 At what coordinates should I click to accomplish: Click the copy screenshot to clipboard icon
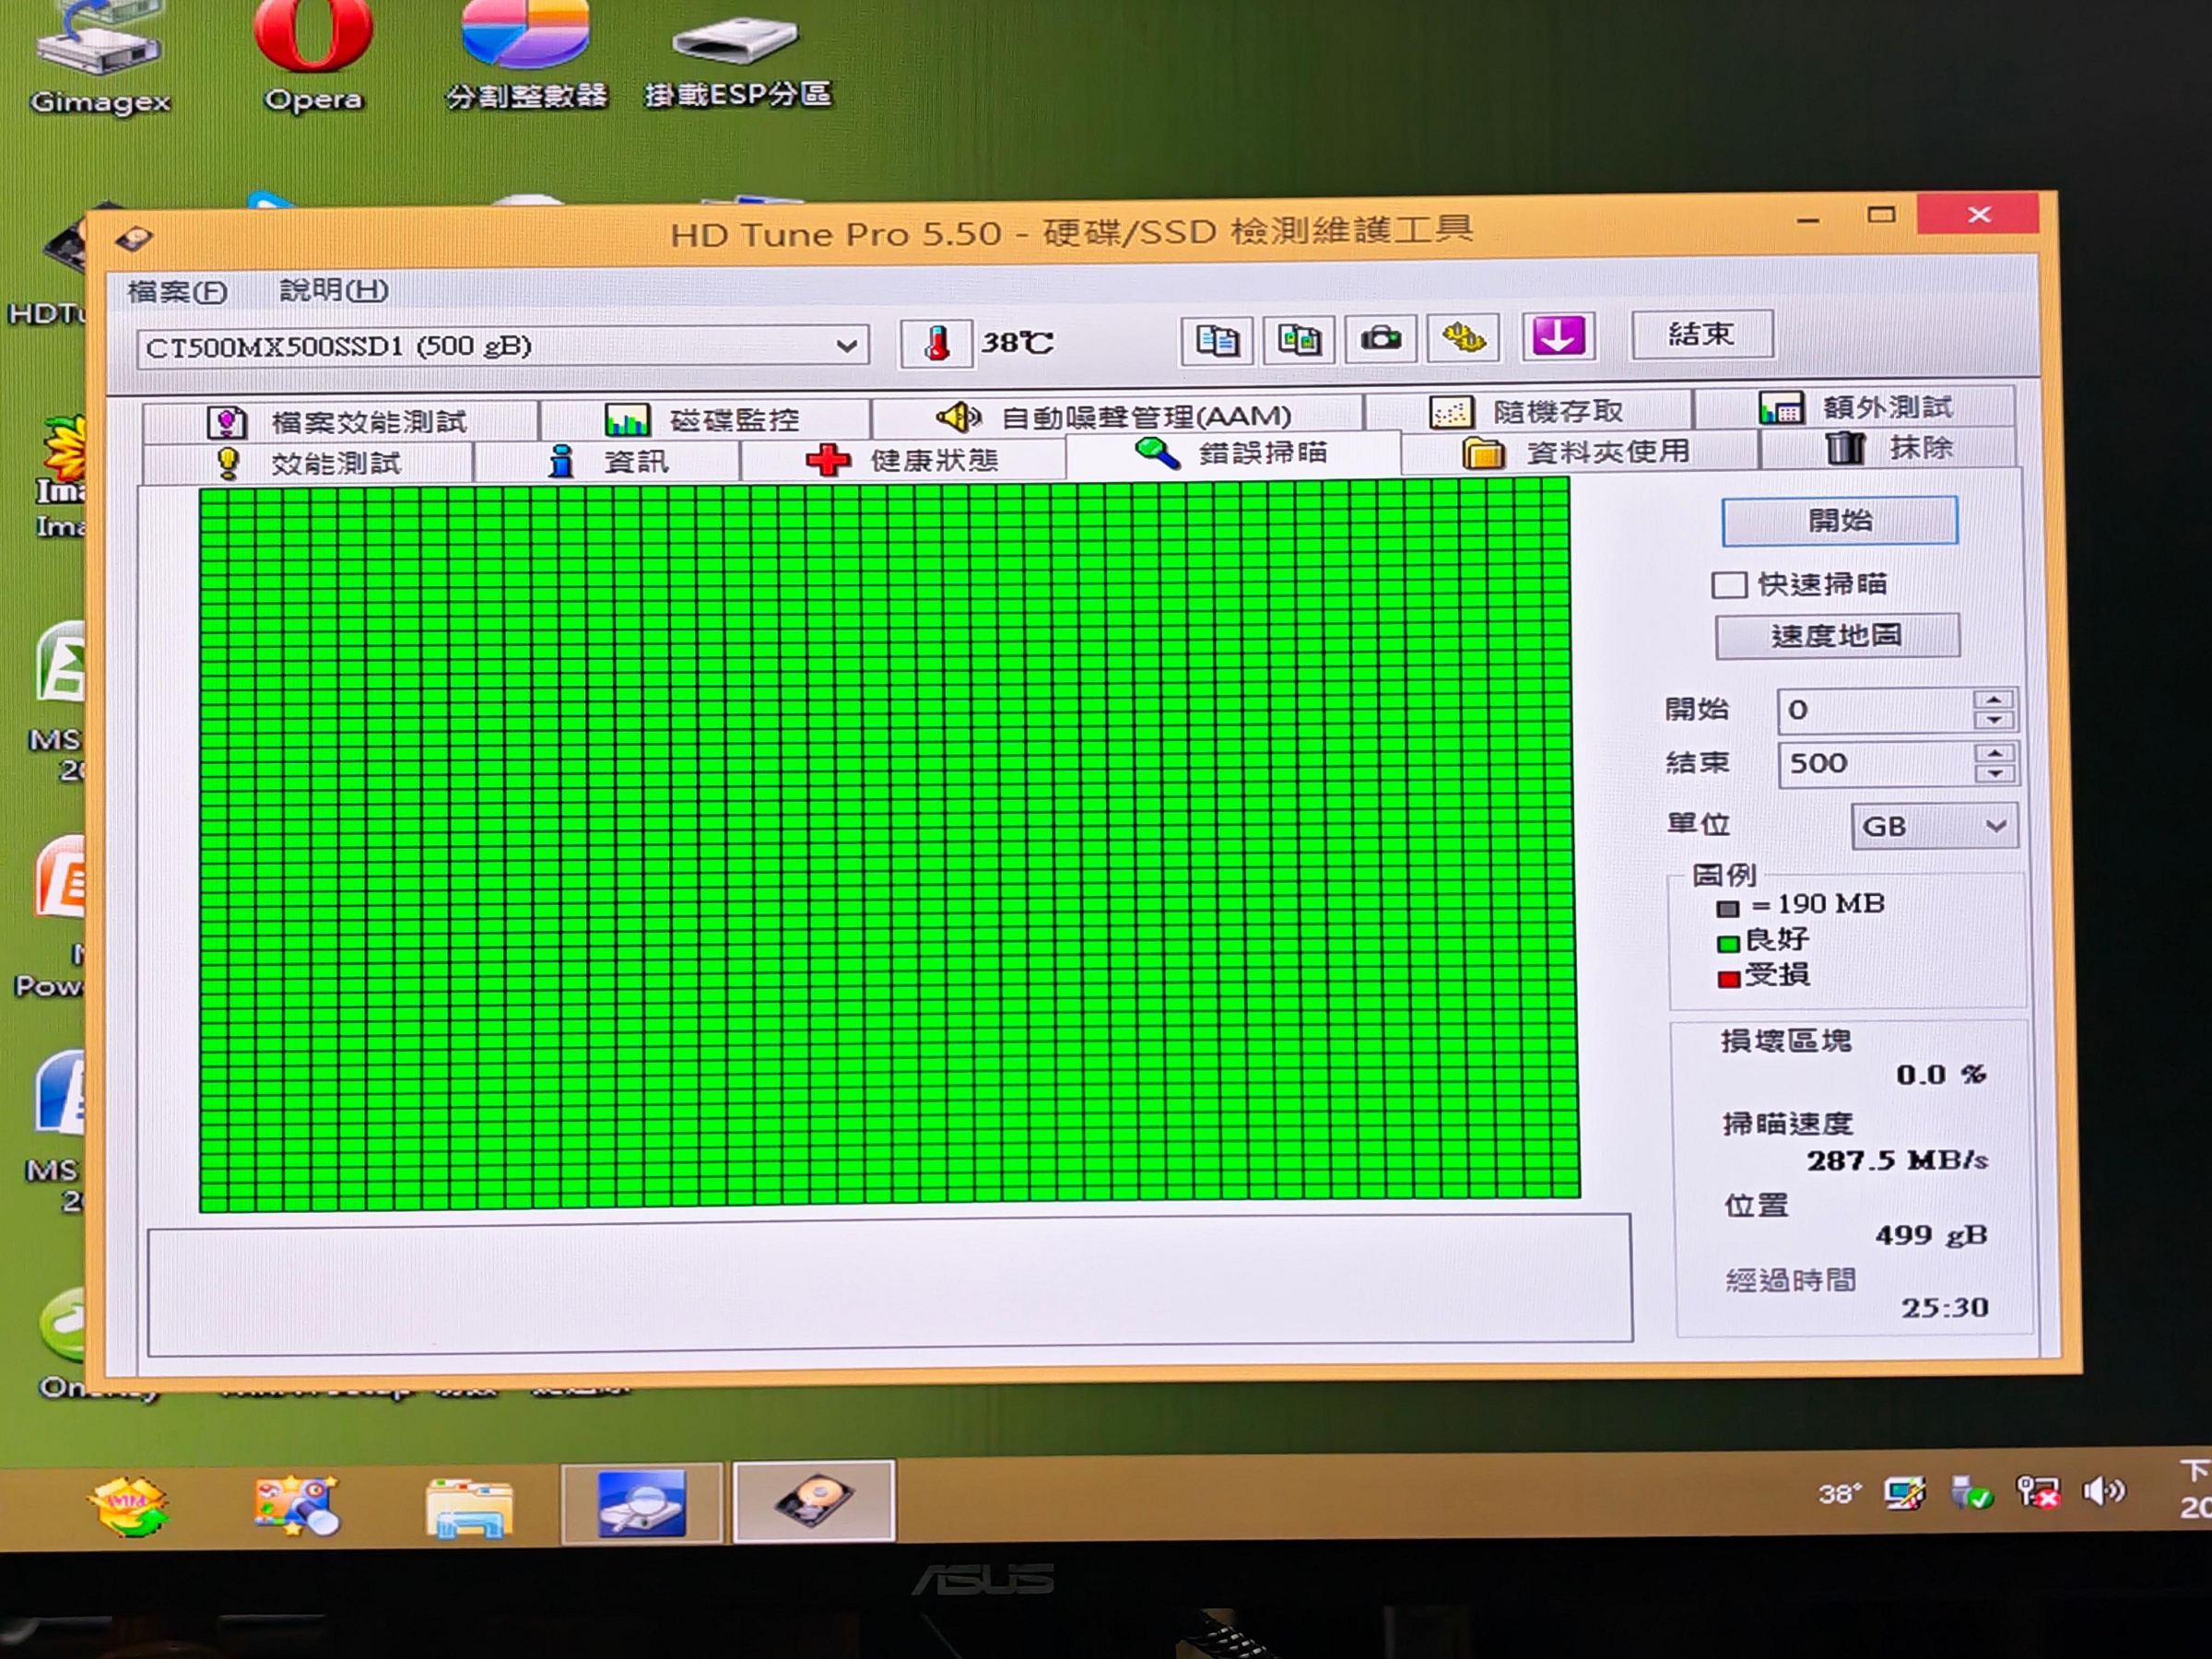[x=1298, y=340]
